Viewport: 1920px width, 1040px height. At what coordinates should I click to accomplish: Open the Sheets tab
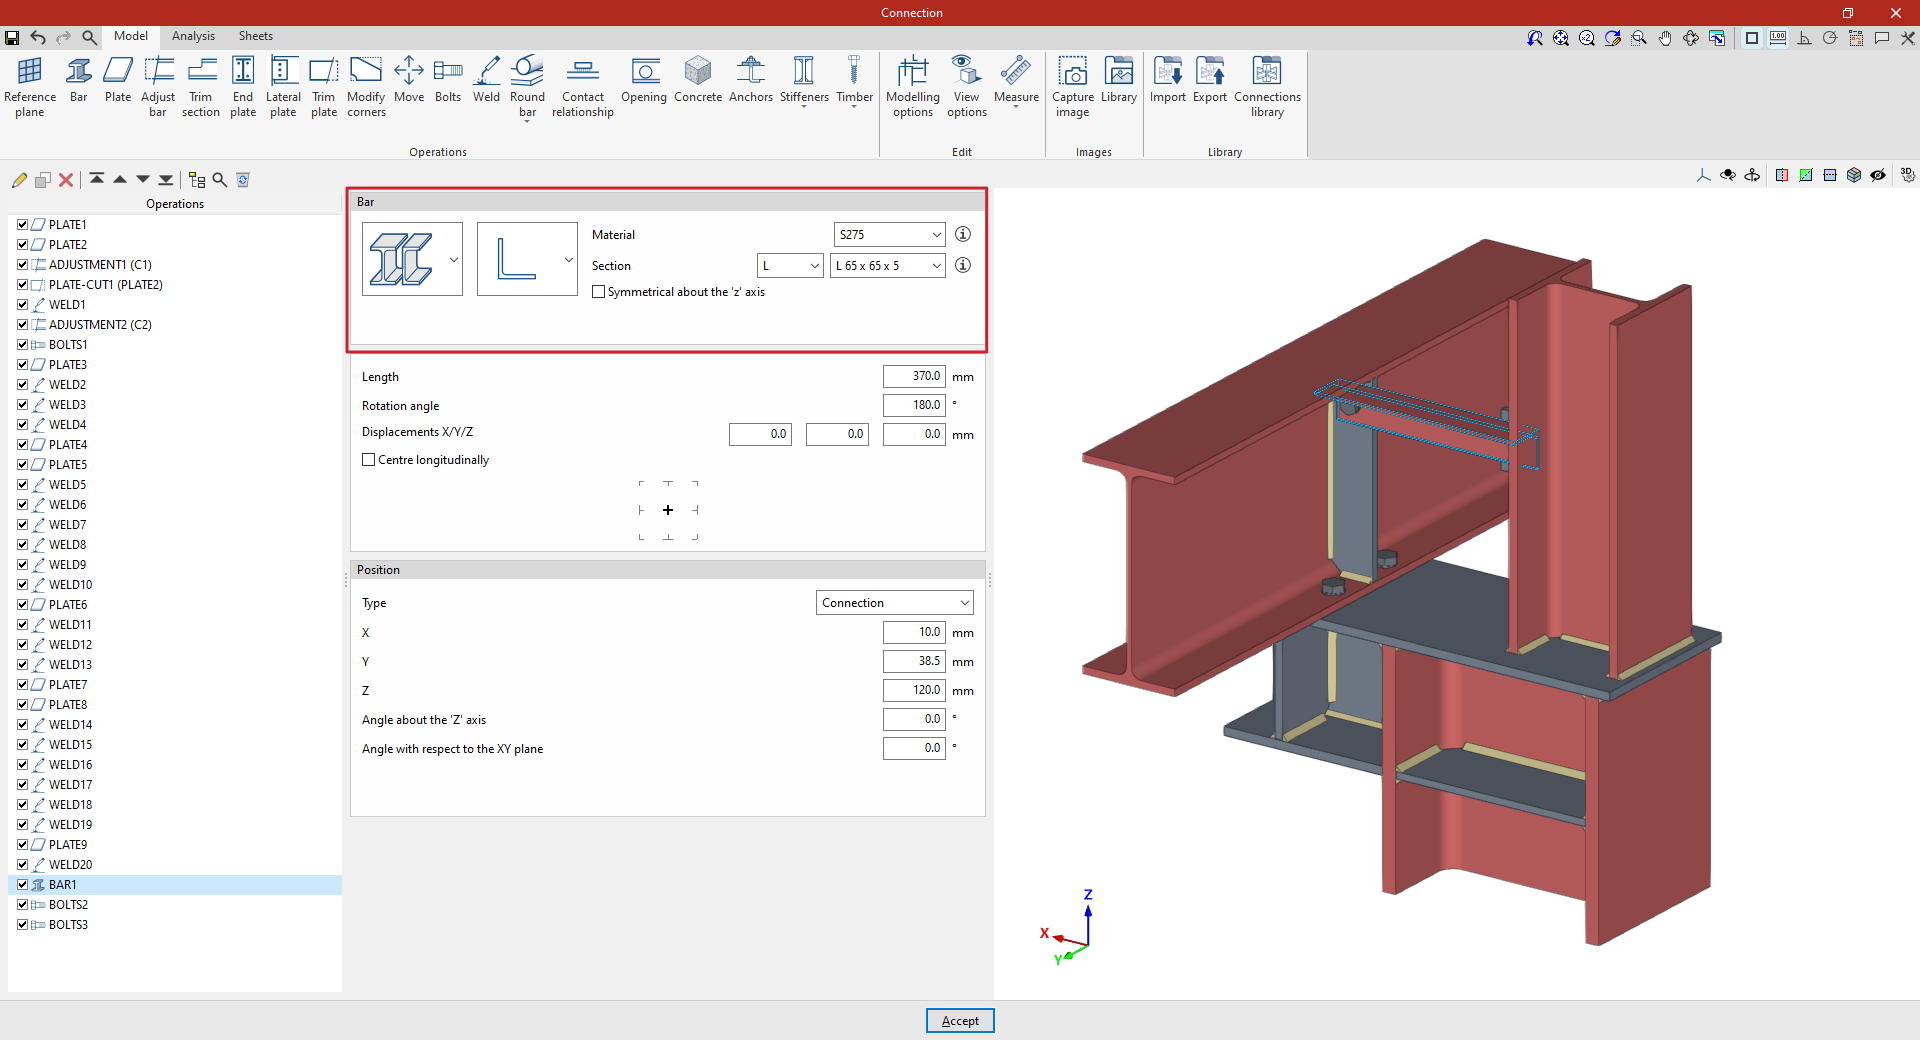(x=255, y=36)
